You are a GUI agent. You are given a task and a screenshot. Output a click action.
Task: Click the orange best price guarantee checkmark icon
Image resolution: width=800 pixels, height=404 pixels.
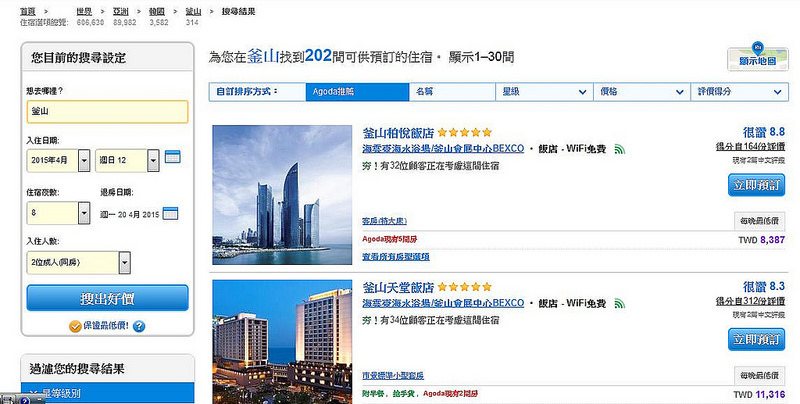[x=75, y=326]
